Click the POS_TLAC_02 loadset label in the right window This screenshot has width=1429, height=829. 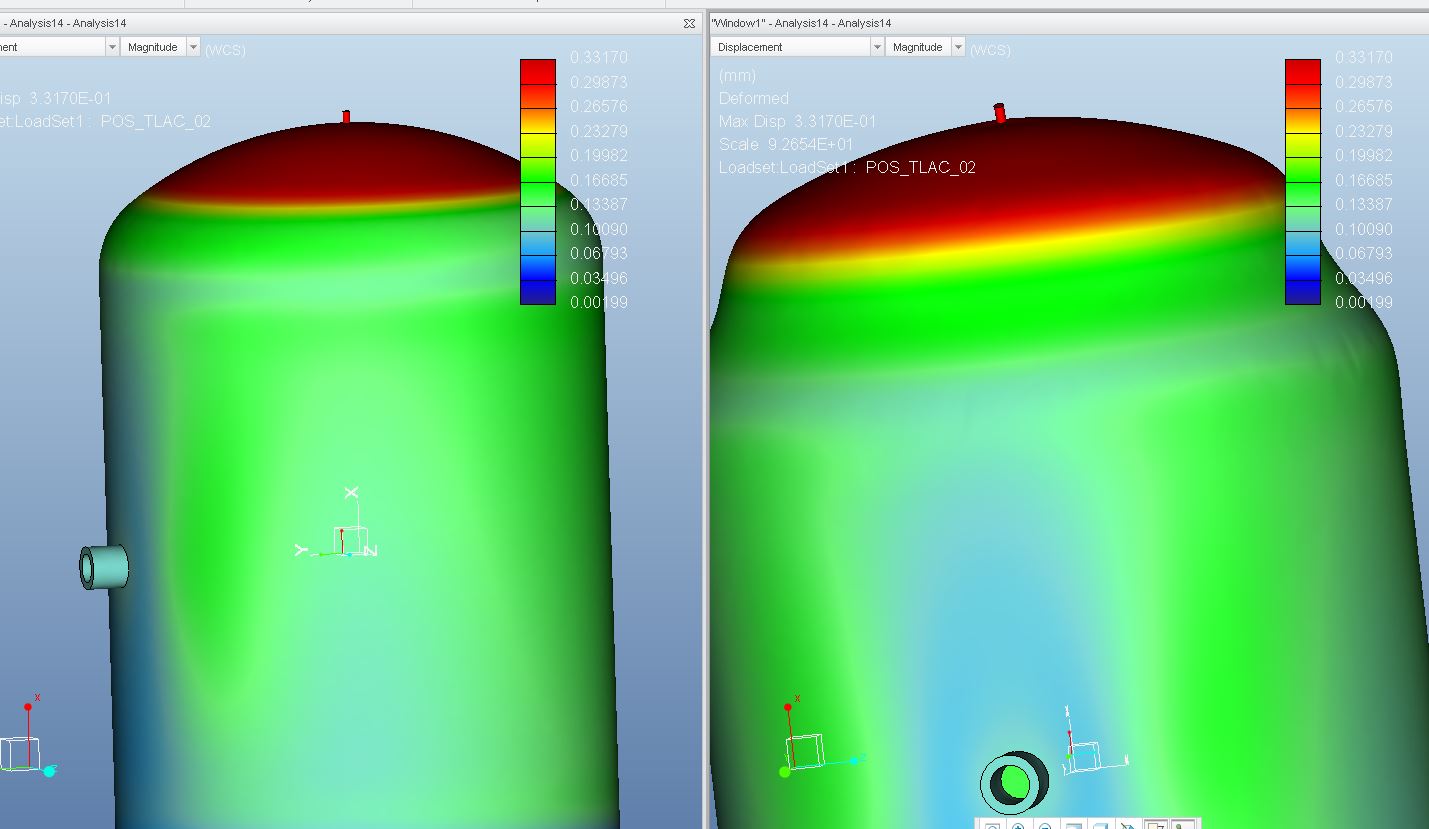[920, 167]
